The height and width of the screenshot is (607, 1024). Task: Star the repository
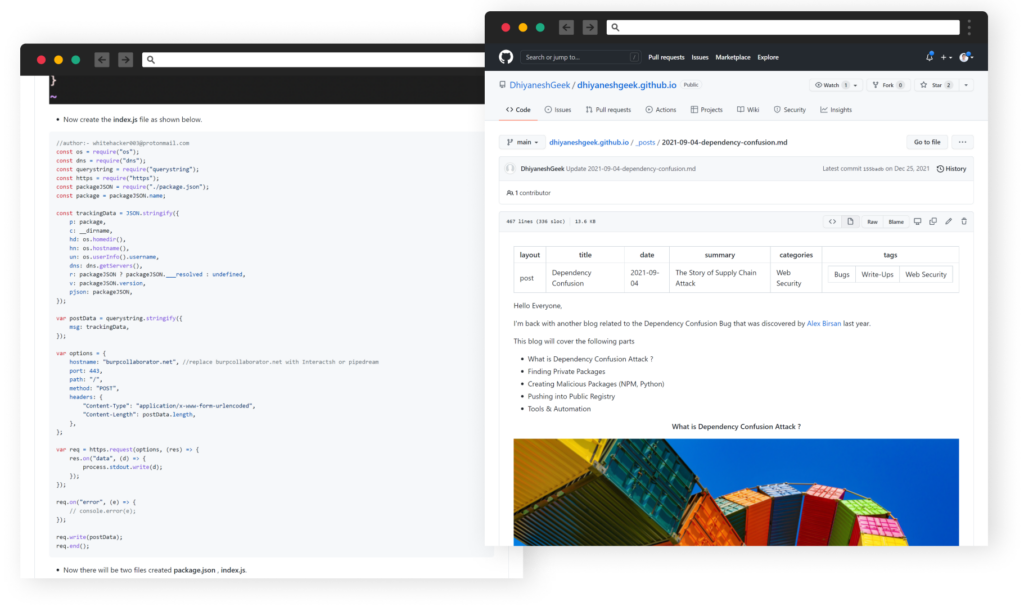point(936,85)
